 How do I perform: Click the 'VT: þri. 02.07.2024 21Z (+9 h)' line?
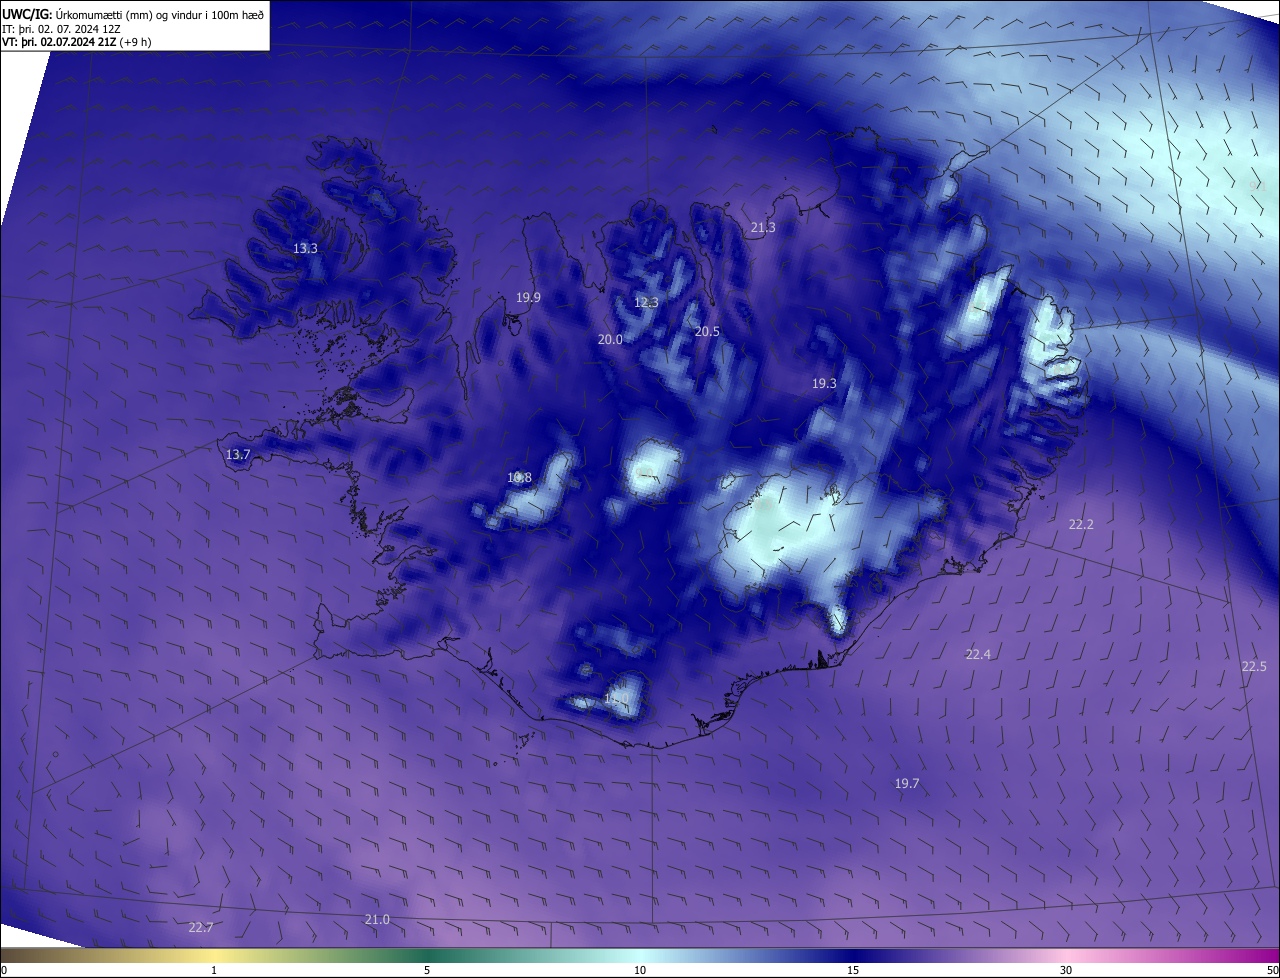click(x=77, y=42)
